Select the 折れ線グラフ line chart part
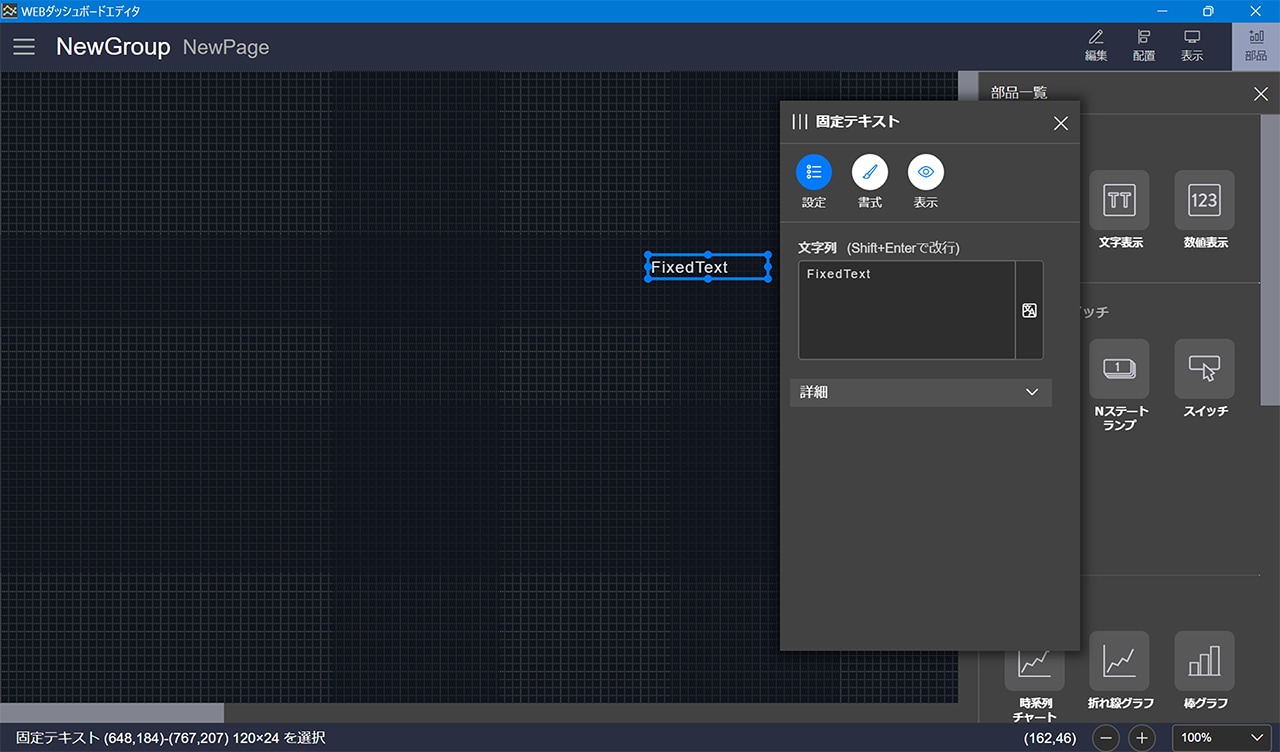Image resolution: width=1280 pixels, height=752 pixels. [x=1119, y=661]
